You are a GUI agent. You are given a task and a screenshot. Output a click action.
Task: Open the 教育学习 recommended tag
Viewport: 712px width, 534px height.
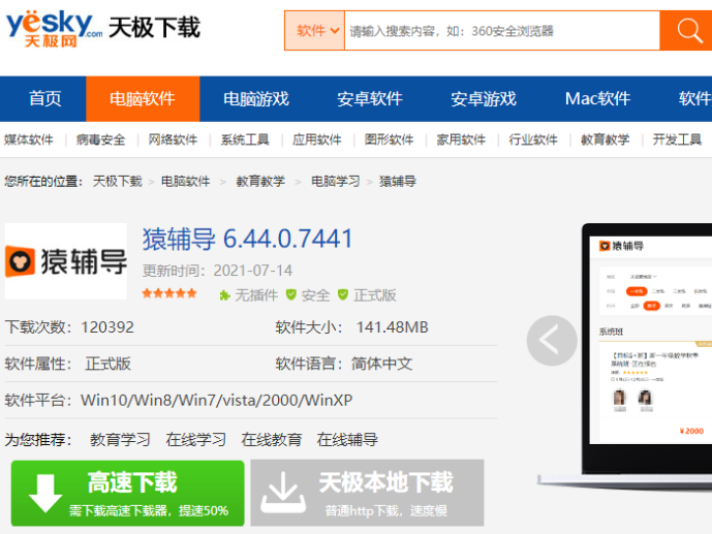pos(120,440)
